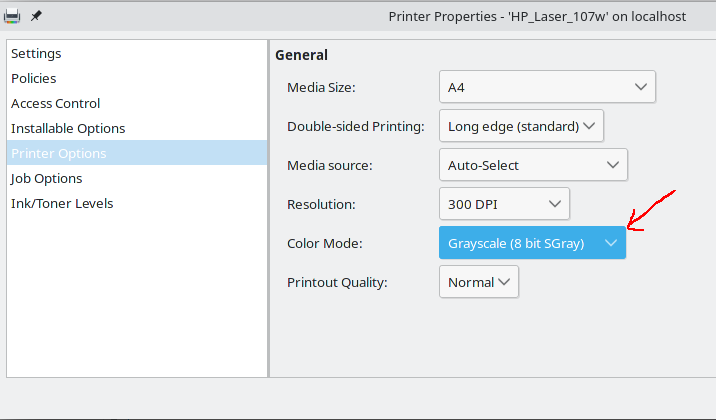Switch to the Job Options page
This screenshot has height=420, width=716.
(x=47, y=178)
